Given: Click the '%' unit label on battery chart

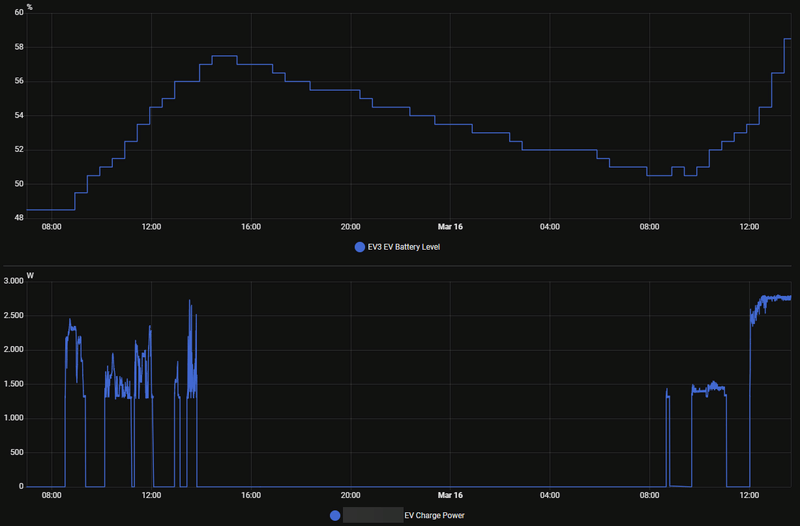Looking at the screenshot, I should [30, 7].
